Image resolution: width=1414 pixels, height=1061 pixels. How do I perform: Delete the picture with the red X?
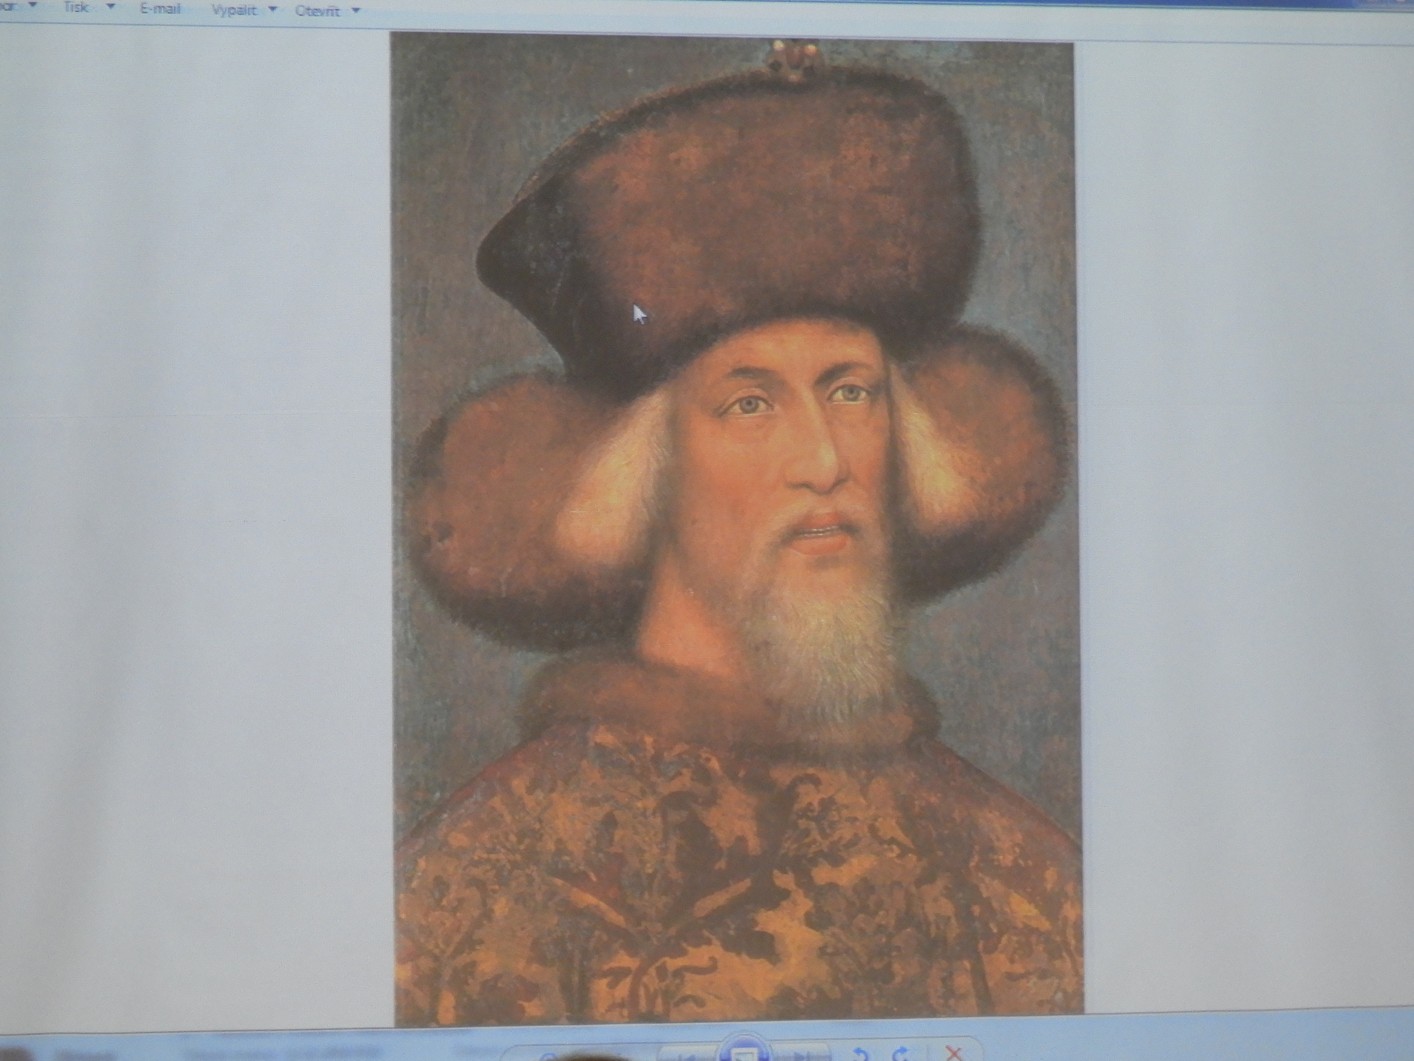click(953, 1053)
